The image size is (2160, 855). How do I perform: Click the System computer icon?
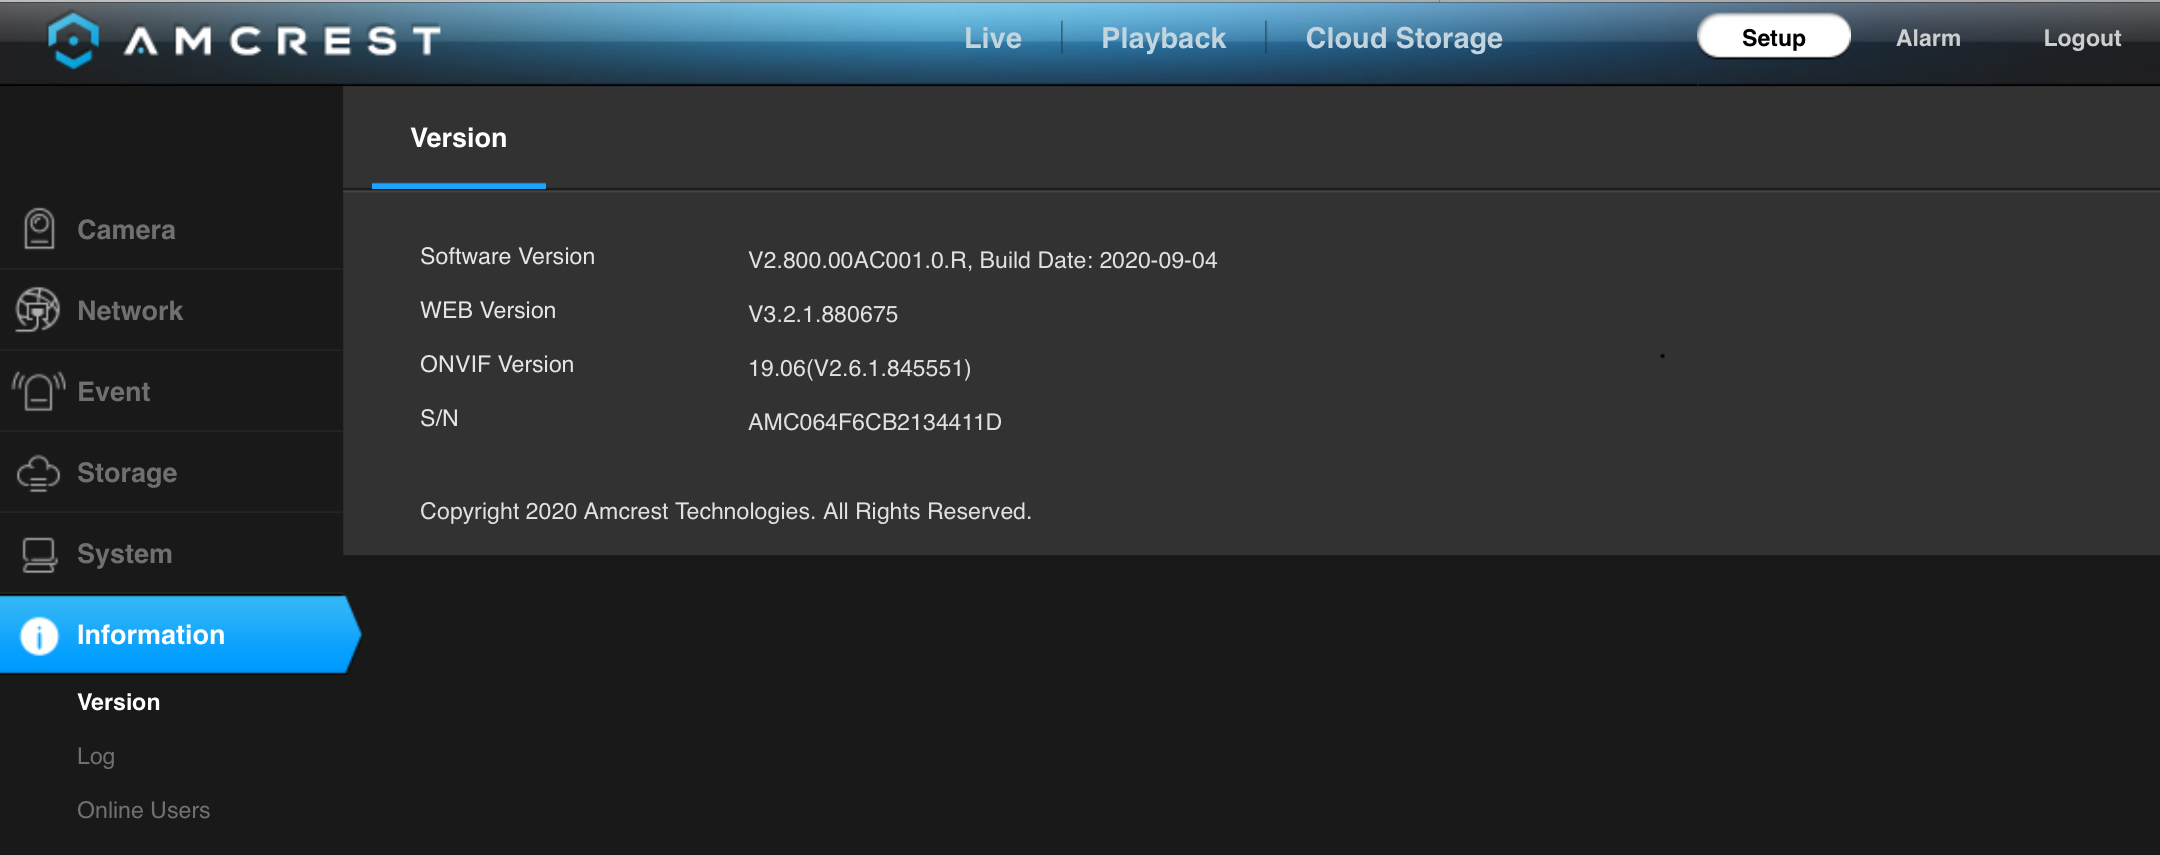point(39,554)
